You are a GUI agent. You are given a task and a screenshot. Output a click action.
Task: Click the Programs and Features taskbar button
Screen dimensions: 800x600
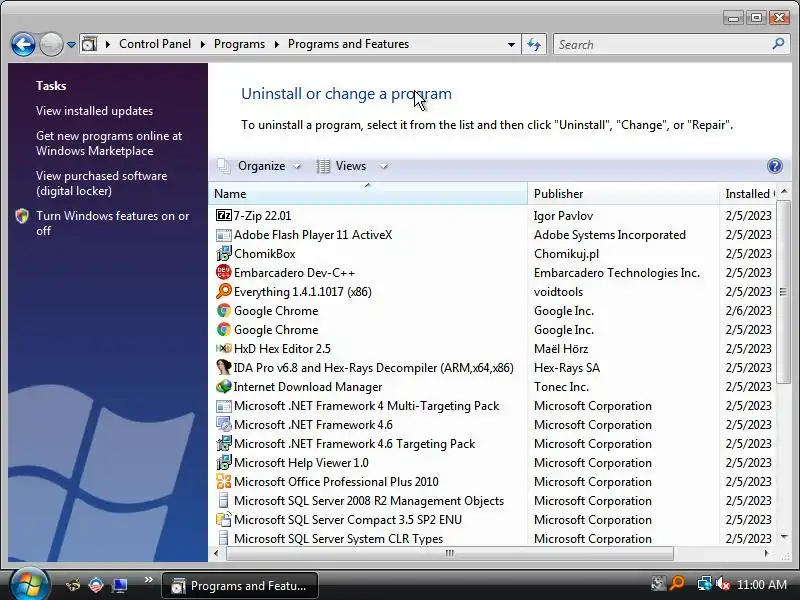tap(240, 585)
